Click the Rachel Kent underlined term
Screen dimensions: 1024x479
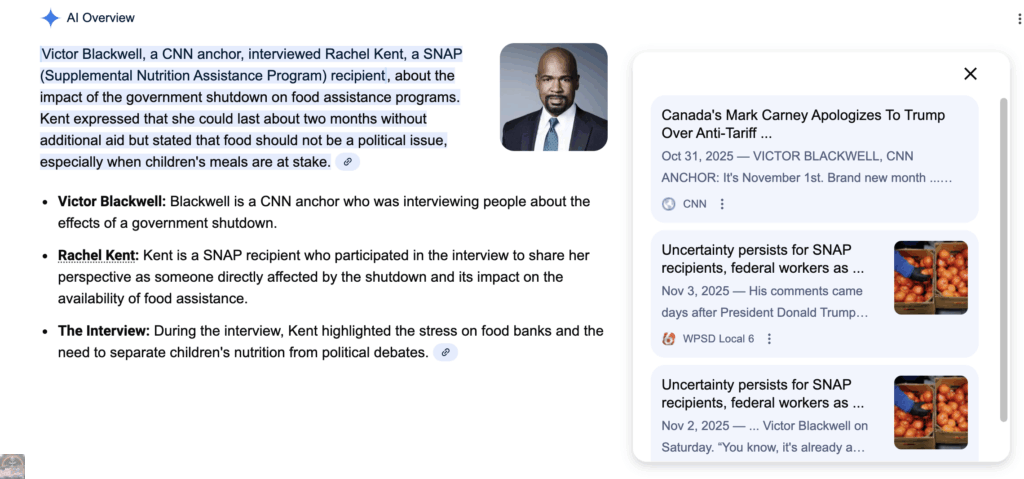pyautogui.click(x=98, y=255)
